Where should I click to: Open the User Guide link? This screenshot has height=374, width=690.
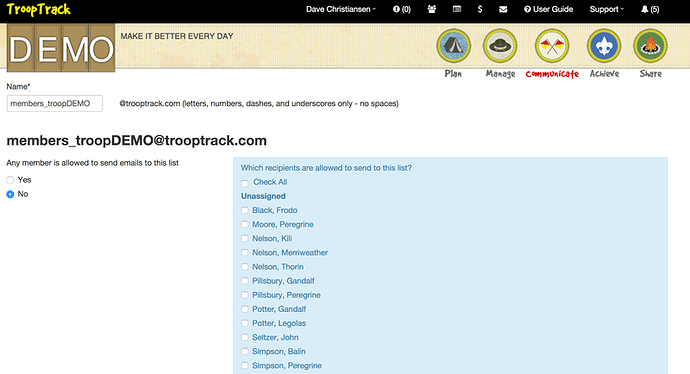point(548,9)
